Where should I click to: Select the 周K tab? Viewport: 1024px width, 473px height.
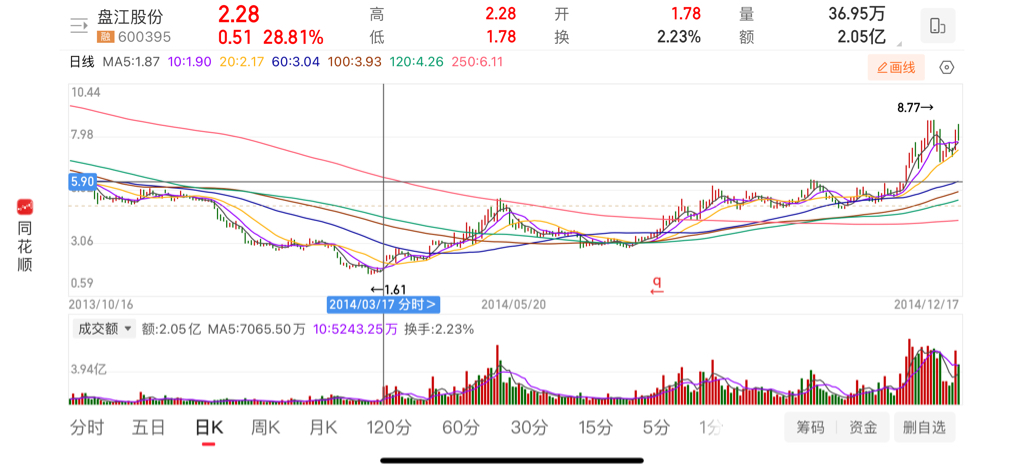click(266, 428)
